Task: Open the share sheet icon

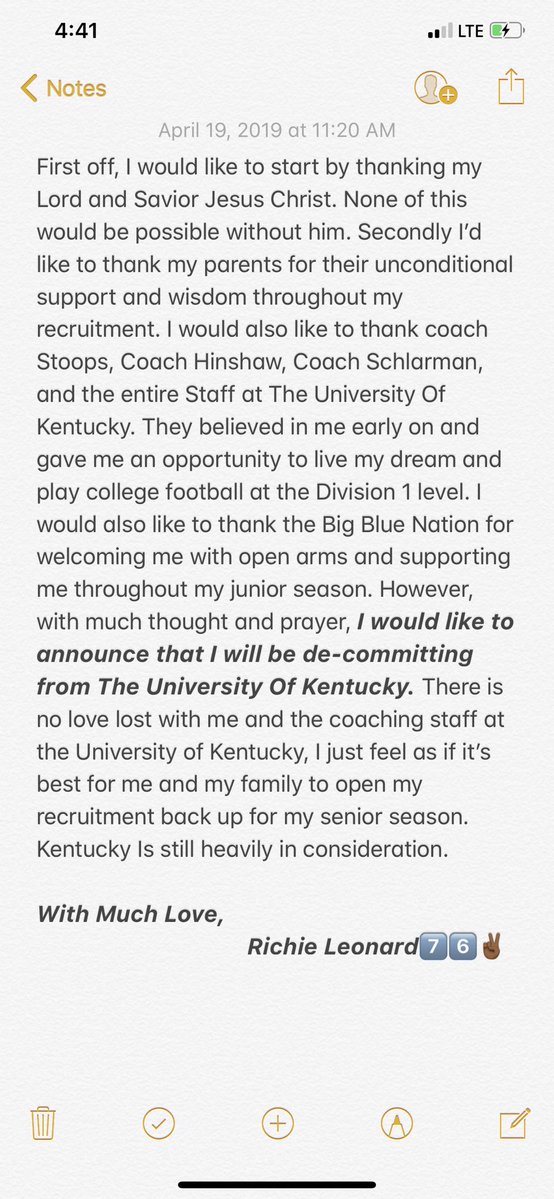Action: (511, 87)
